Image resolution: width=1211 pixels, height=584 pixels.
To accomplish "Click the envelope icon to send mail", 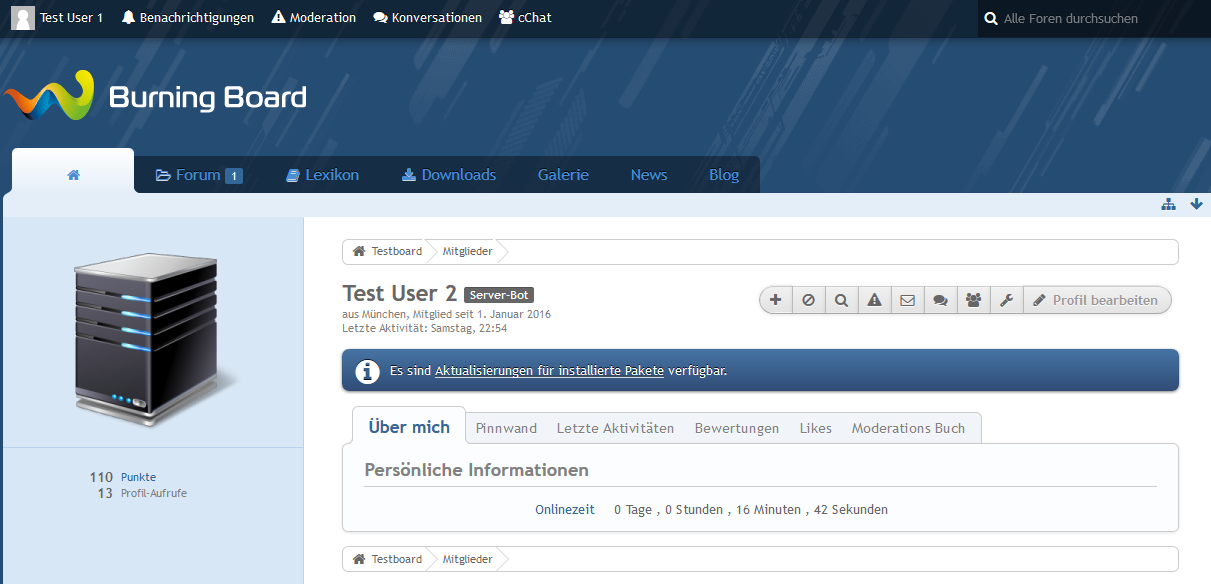I will point(907,300).
